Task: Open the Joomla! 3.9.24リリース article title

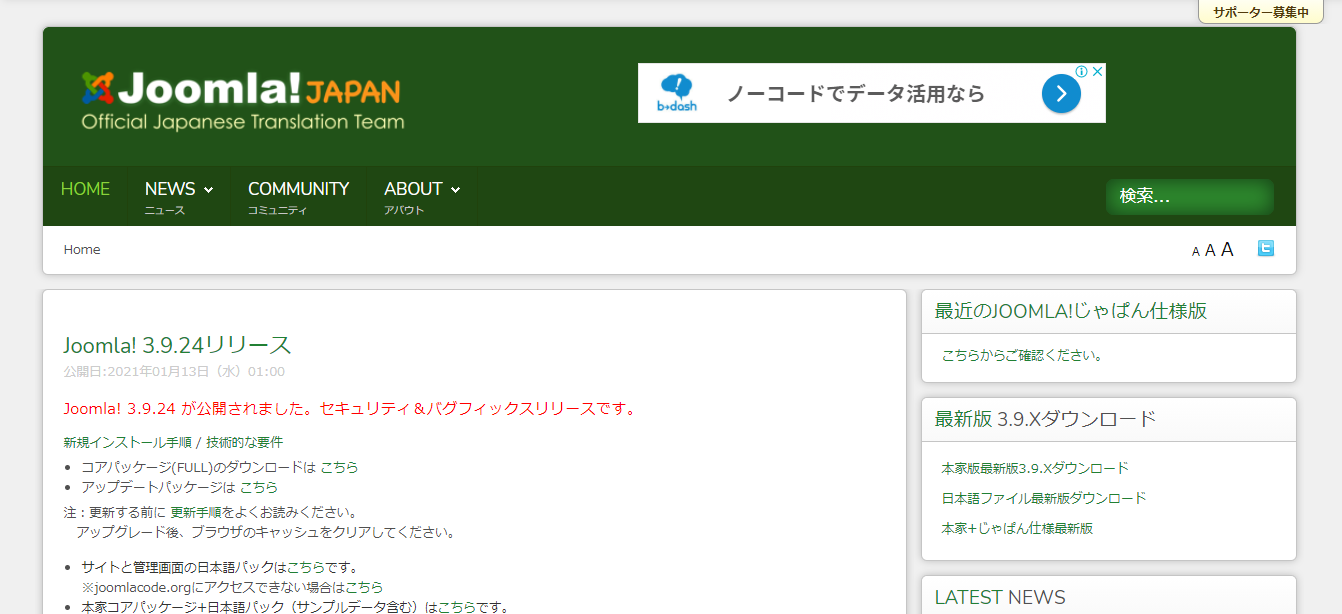Action: pyautogui.click(x=177, y=345)
